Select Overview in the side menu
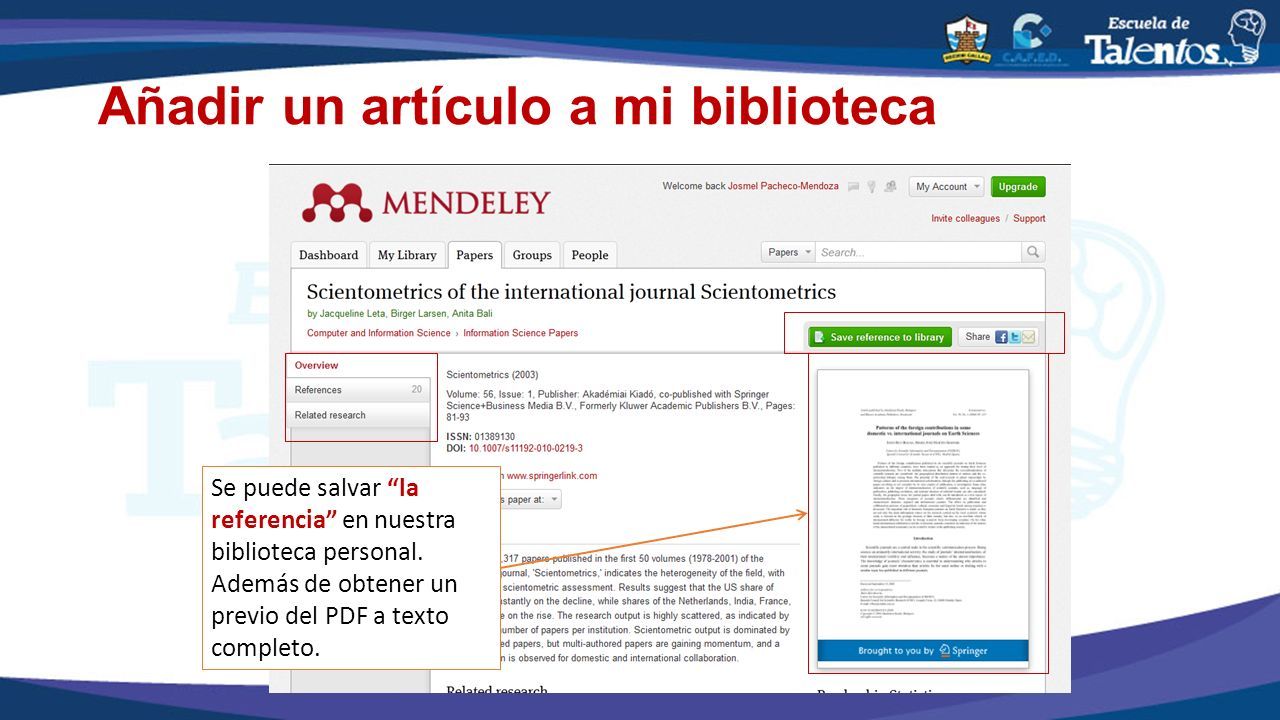This screenshot has height=720, width=1280. [x=358, y=365]
